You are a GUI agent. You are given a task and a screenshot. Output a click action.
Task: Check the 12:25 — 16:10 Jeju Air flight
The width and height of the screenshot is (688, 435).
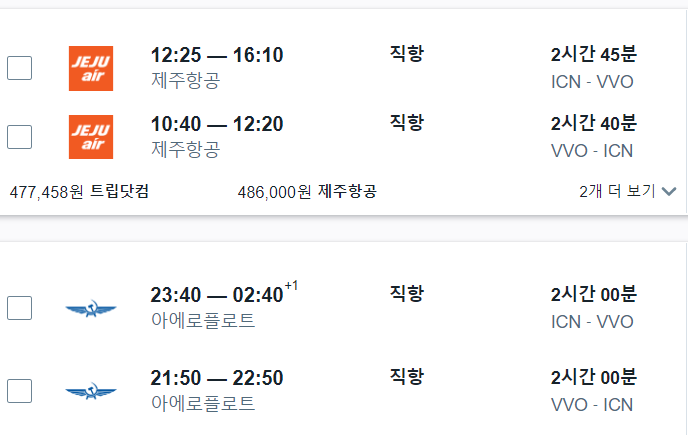20,68
